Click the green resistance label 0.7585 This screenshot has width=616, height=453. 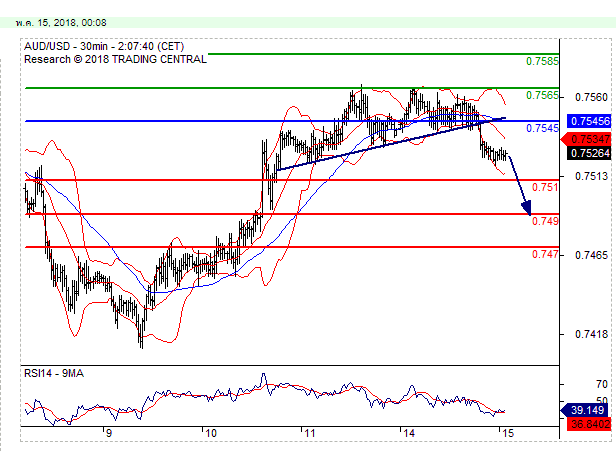point(542,61)
